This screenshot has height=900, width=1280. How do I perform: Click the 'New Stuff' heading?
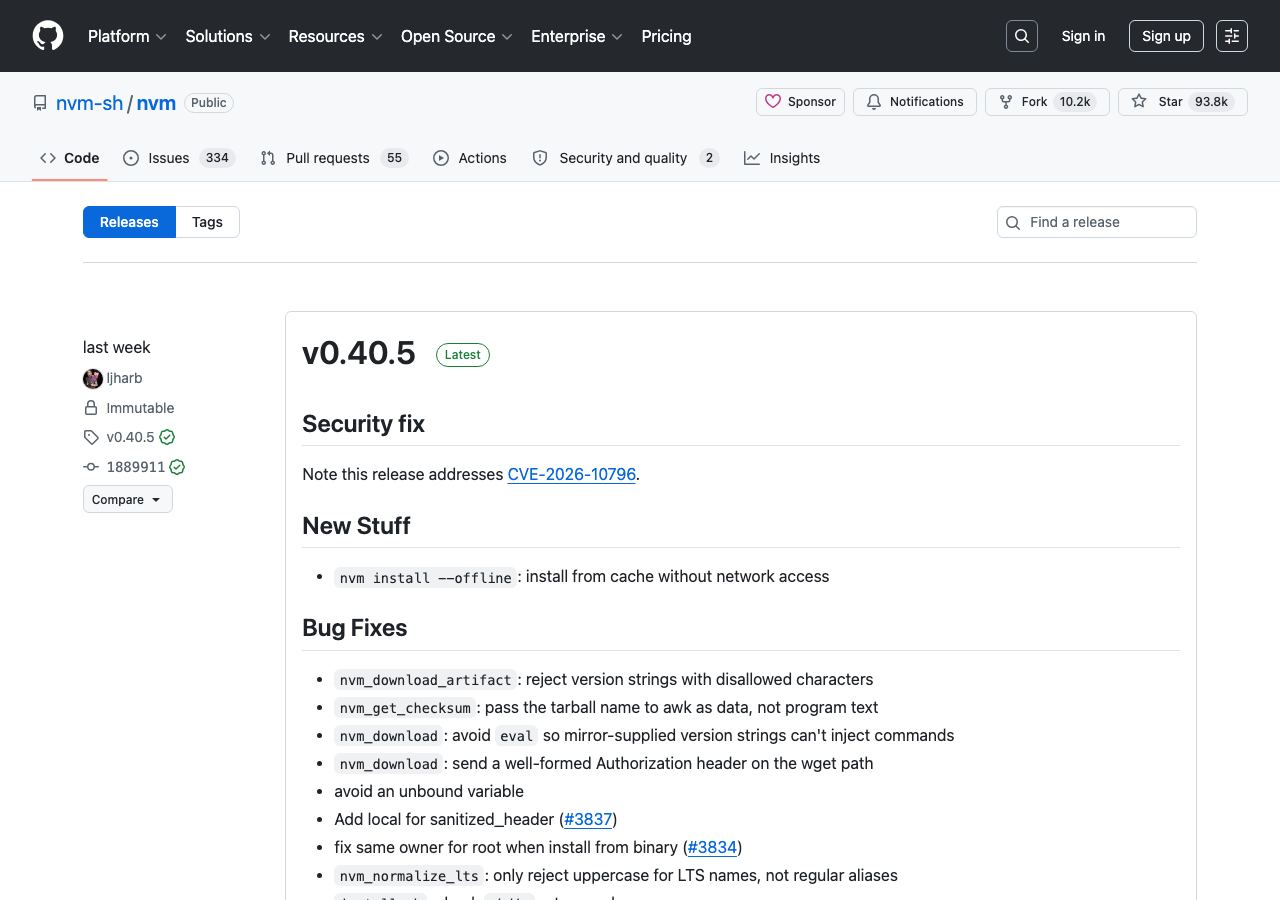pos(356,526)
